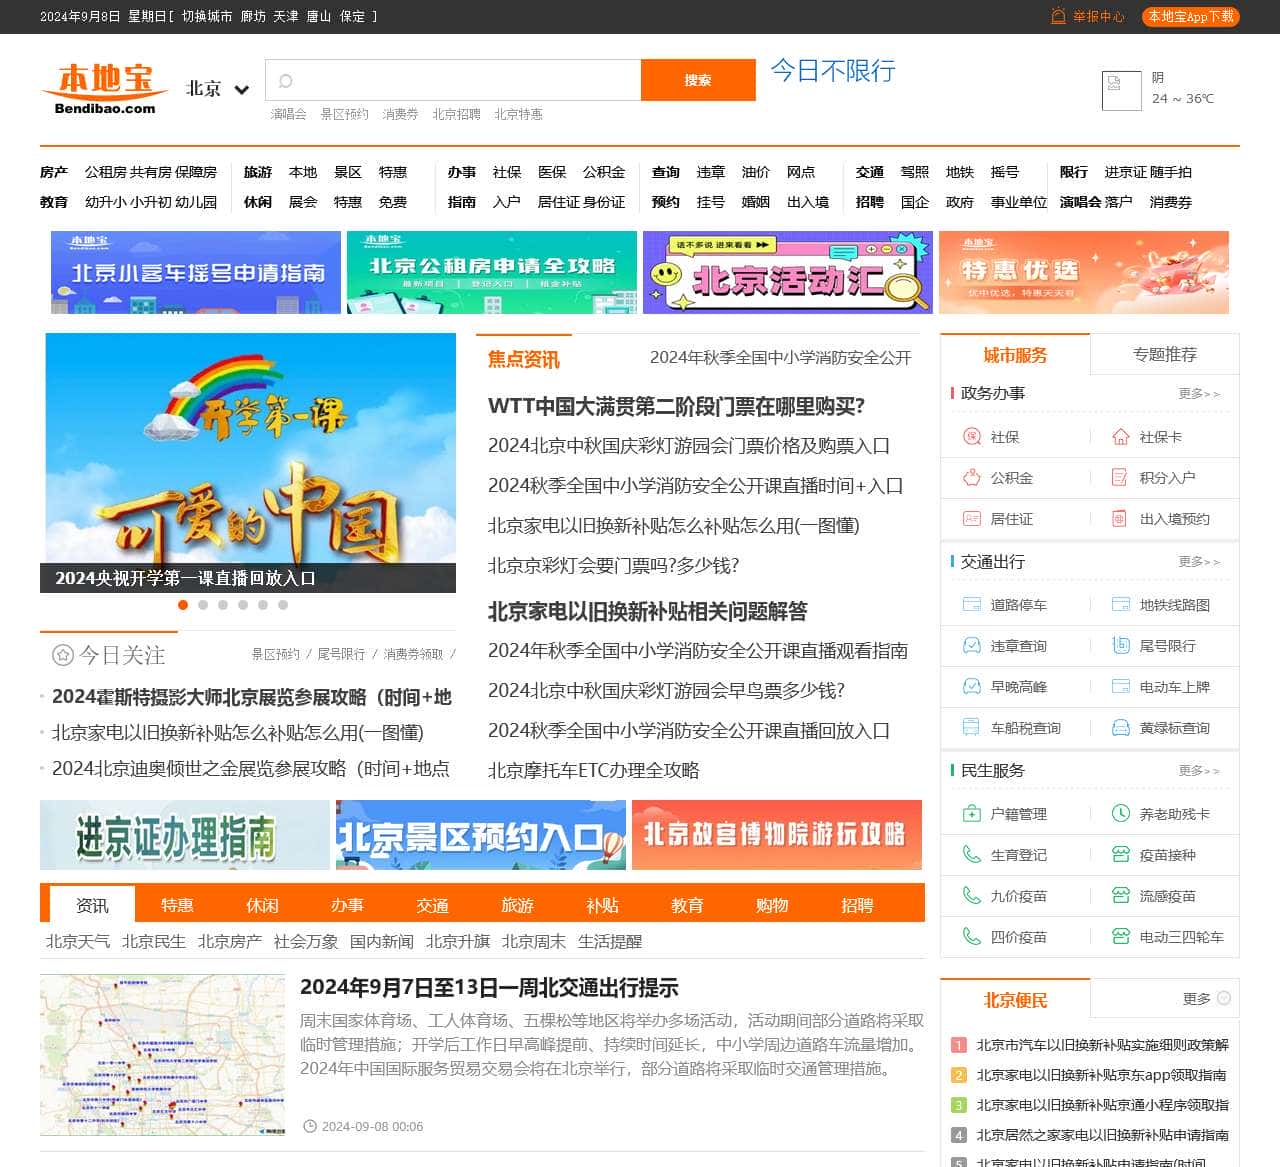Select the first orange carousel dot
The image size is (1280, 1167).
(183, 605)
